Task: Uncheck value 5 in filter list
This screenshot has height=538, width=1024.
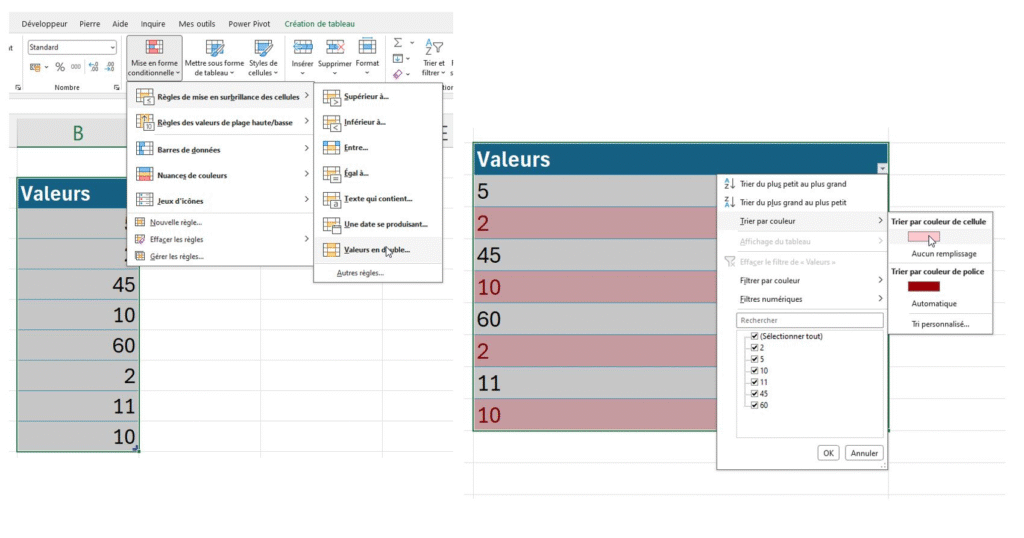Action: click(x=754, y=359)
